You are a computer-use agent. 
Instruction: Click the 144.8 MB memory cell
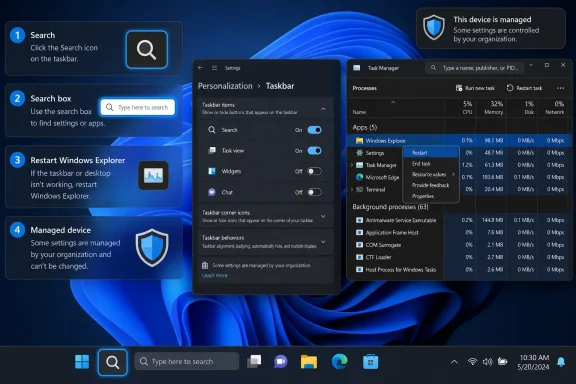[493, 220]
